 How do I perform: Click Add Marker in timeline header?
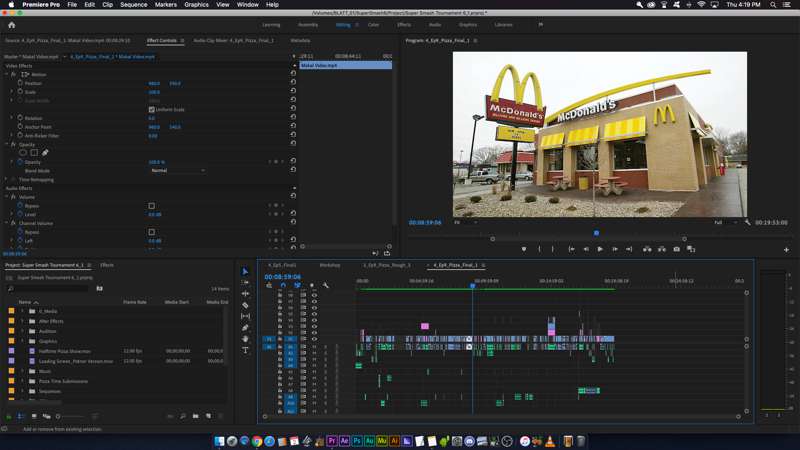tap(312, 285)
